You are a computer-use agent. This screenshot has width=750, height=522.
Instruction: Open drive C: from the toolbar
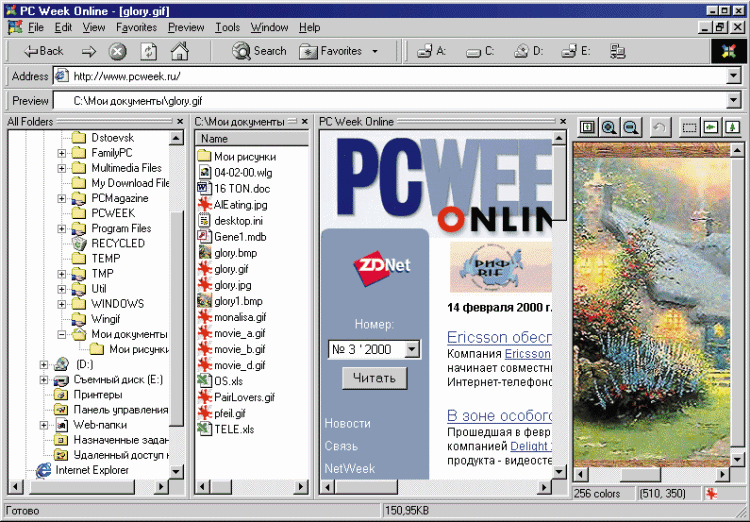pos(480,51)
